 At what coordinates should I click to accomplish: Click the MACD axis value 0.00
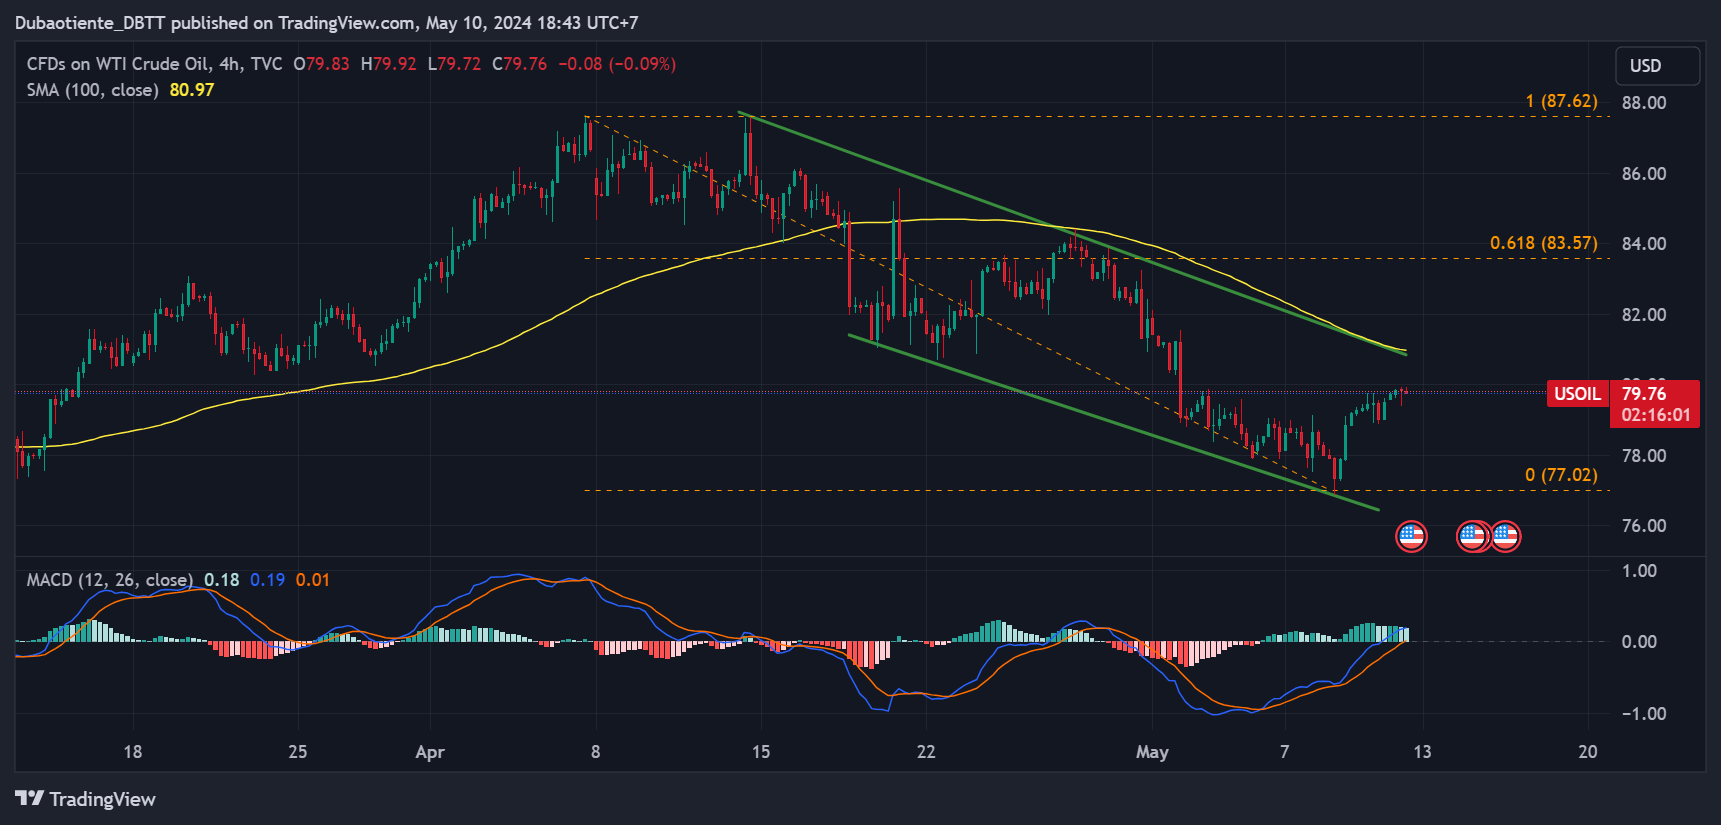[x=1640, y=642]
